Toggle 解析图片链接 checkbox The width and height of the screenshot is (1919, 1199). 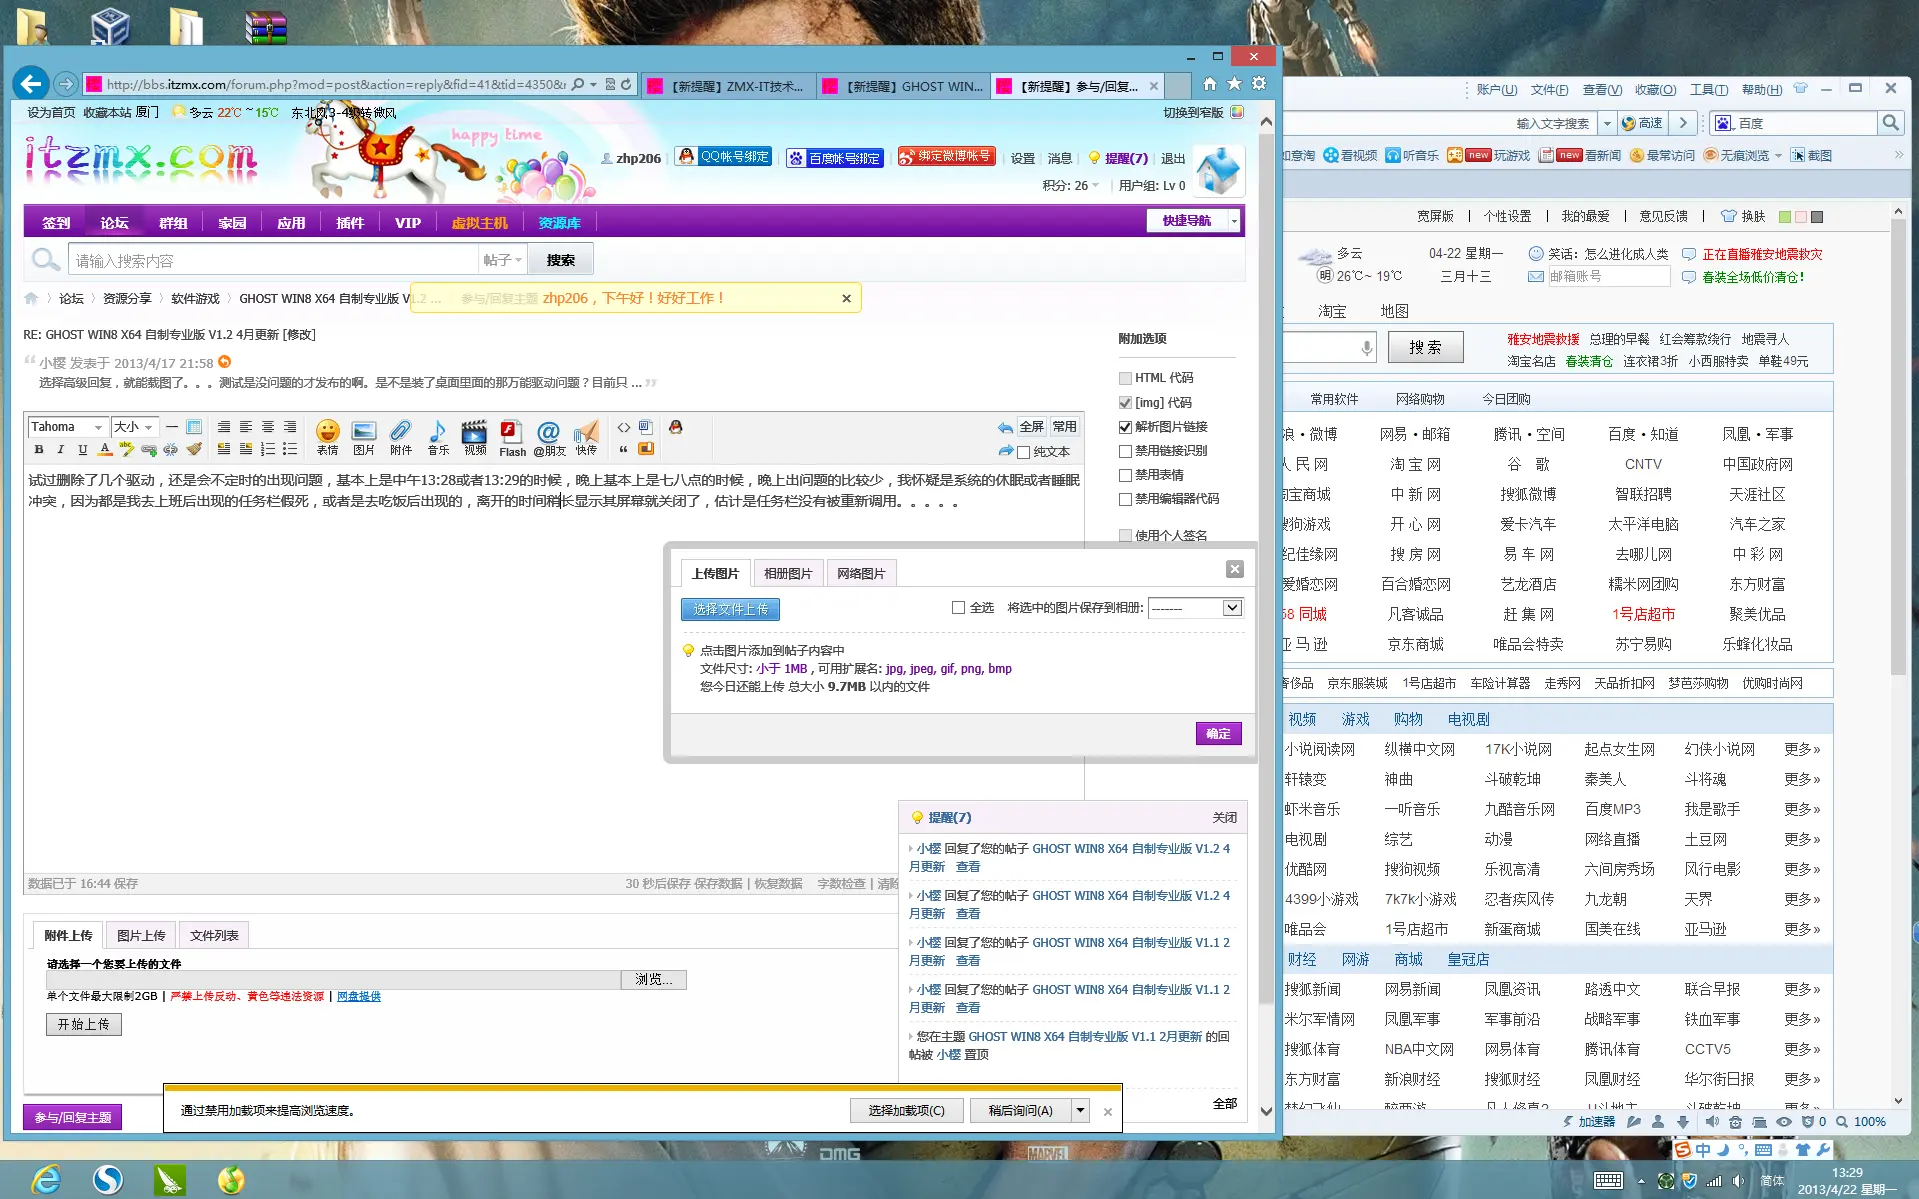pos(1125,427)
